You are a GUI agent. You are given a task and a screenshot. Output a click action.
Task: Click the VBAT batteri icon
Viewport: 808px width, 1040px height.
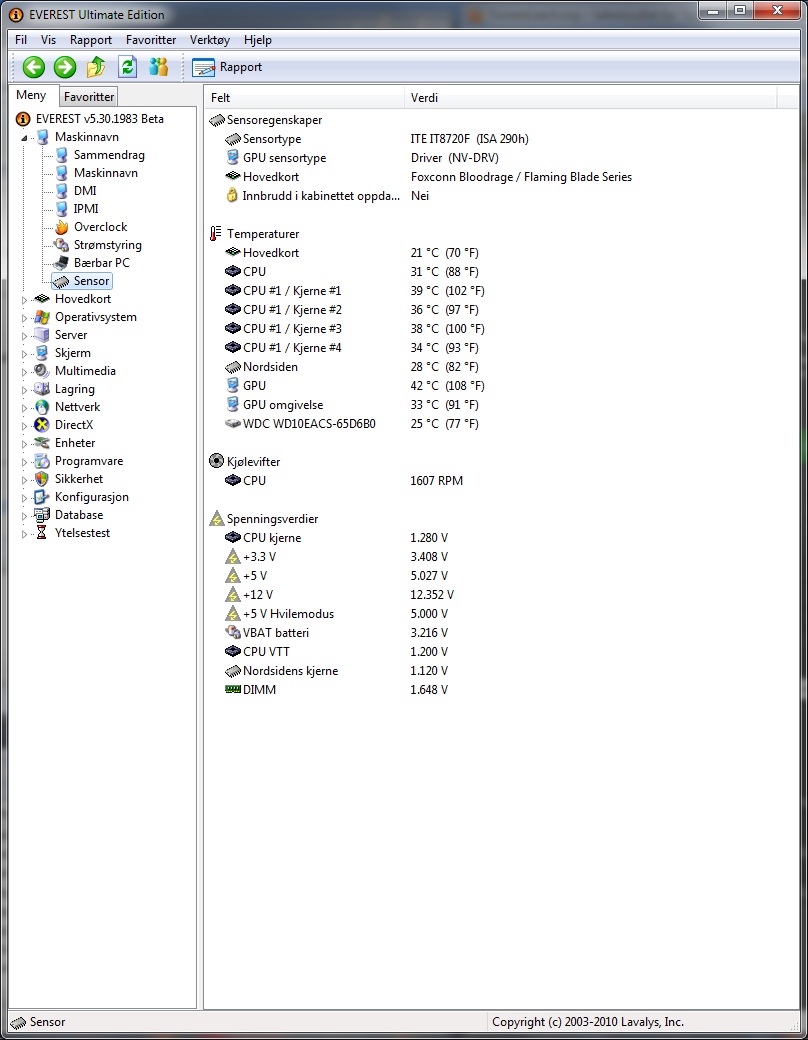233,632
